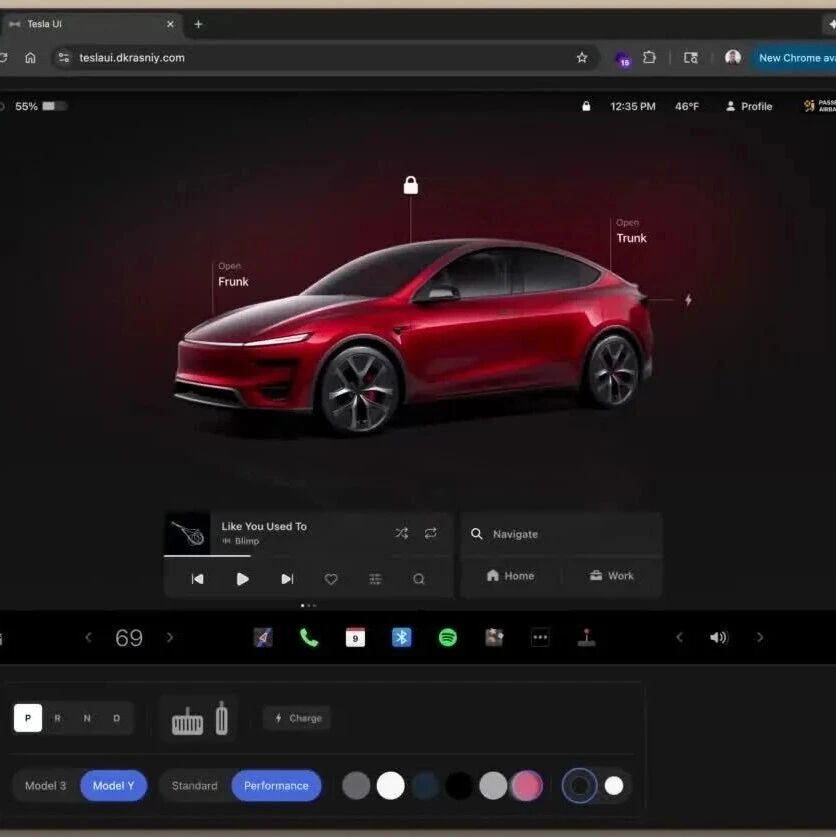
Task: Open the green Phone app icon
Action: click(x=309, y=637)
